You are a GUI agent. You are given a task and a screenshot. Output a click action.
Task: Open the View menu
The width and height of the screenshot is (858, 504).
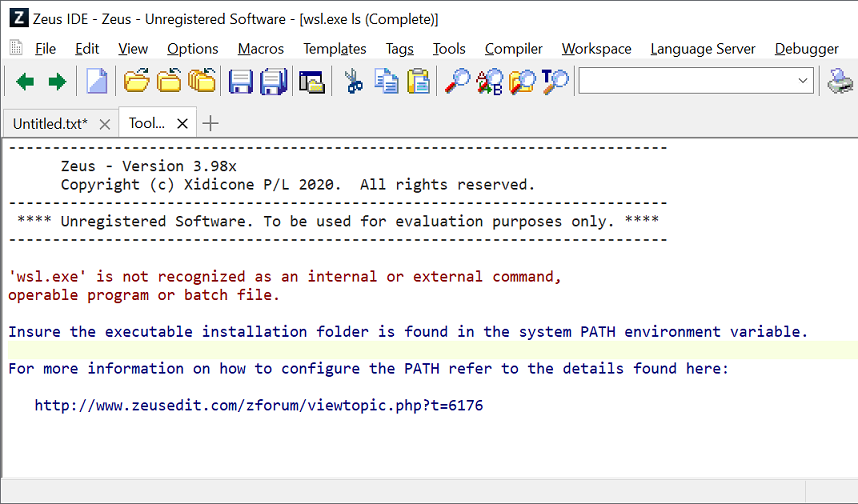(133, 49)
